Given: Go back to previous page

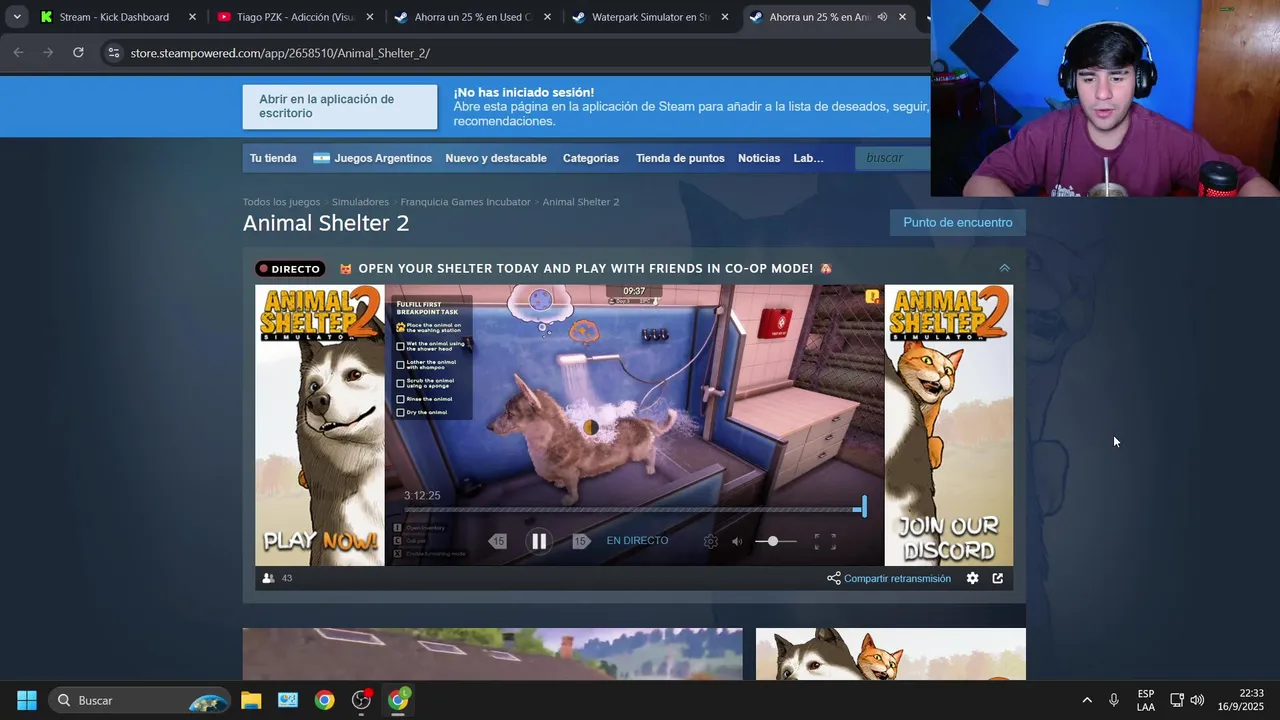Looking at the screenshot, I should click(x=18, y=52).
